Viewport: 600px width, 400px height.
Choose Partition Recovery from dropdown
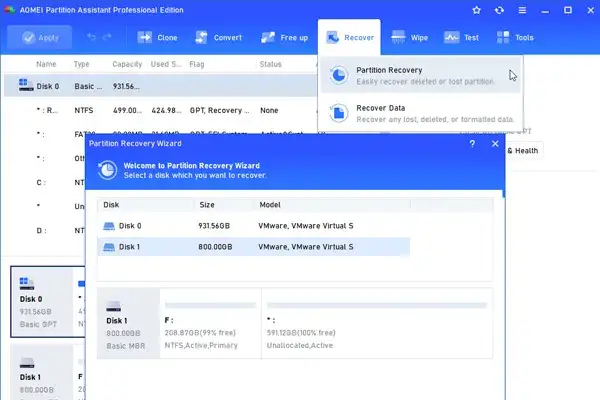(x=421, y=75)
